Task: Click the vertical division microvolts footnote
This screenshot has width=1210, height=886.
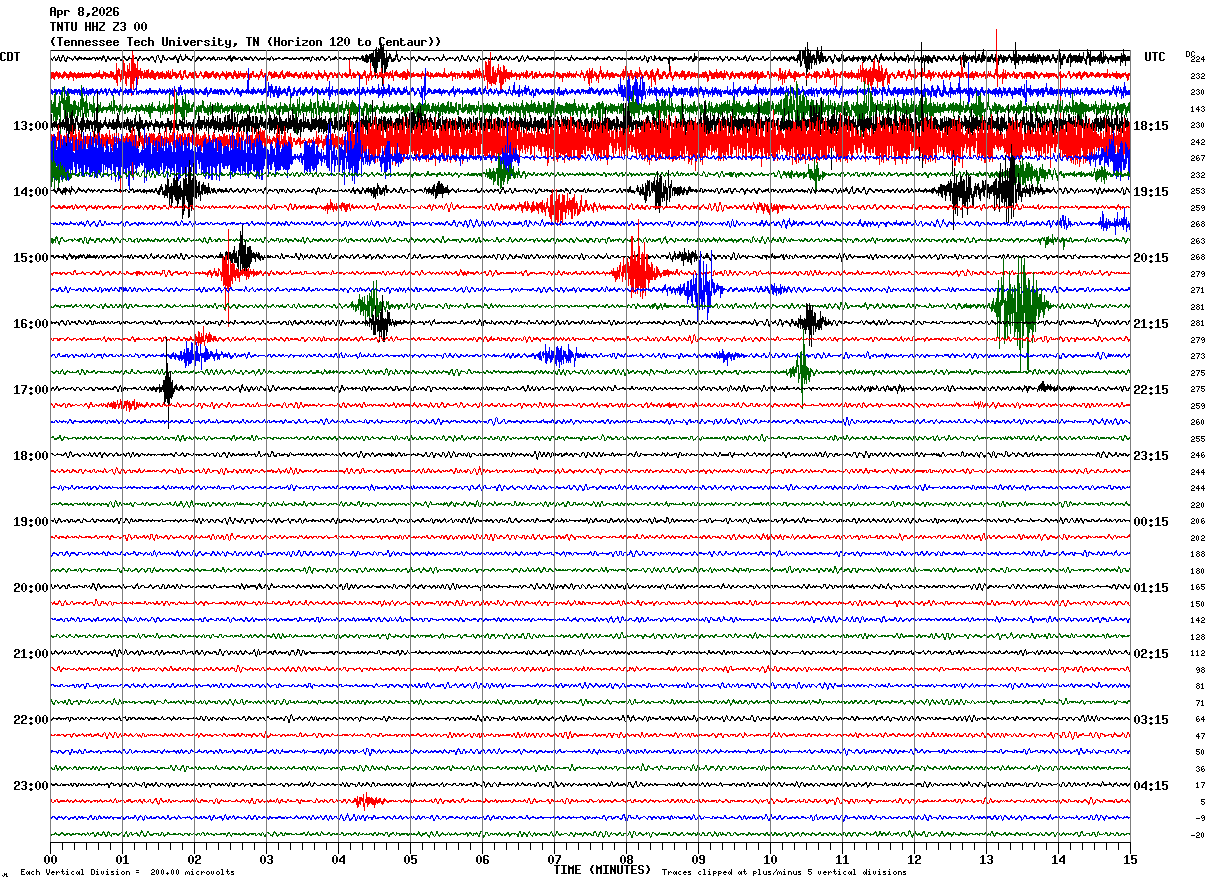Action: click(x=127, y=872)
